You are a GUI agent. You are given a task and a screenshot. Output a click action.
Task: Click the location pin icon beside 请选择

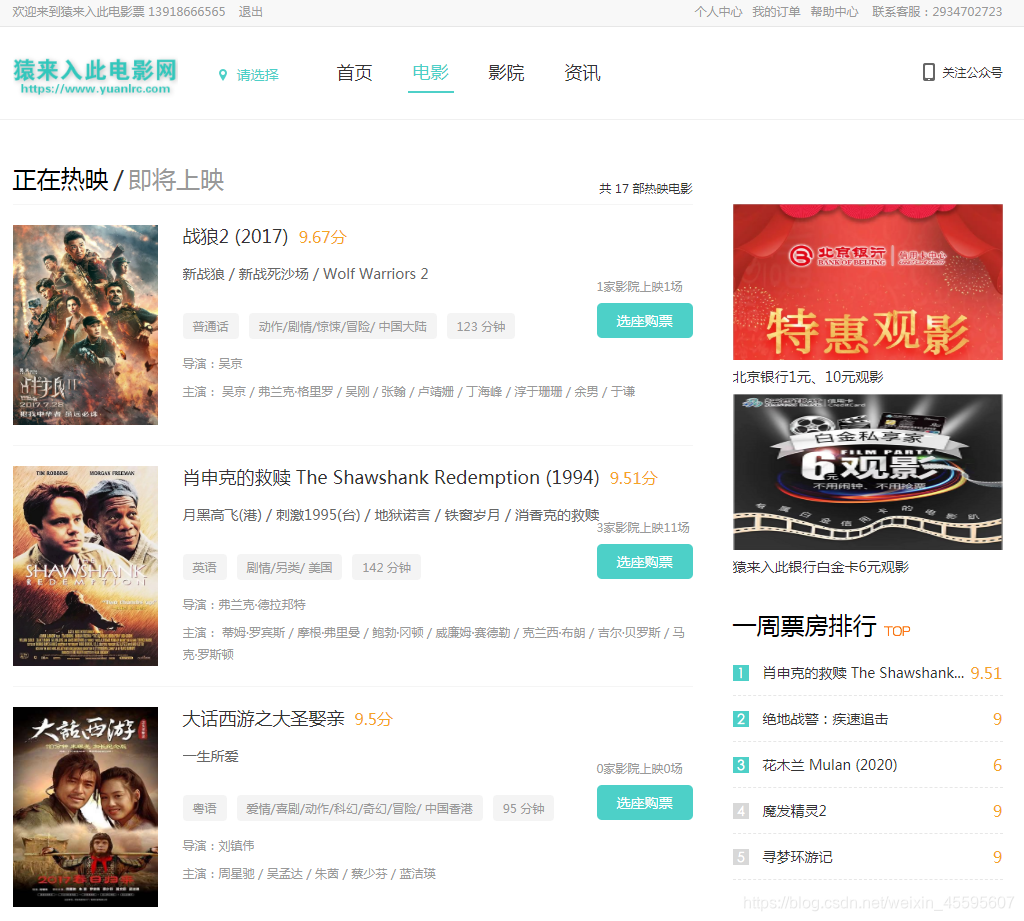click(x=223, y=75)
